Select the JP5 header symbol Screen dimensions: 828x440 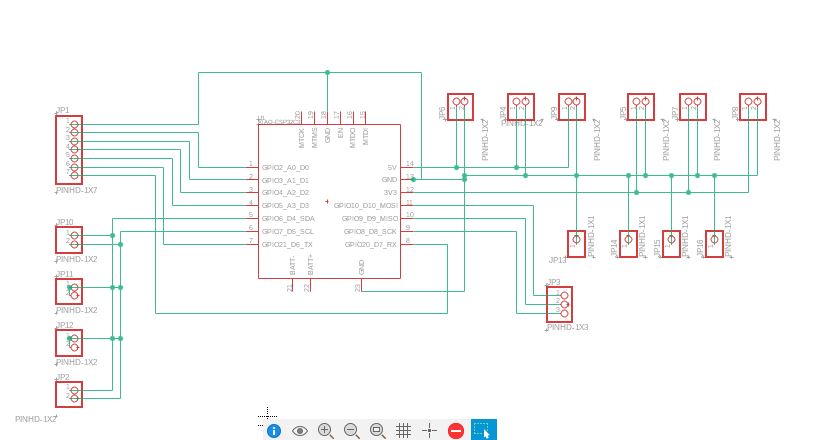[641, 107]
